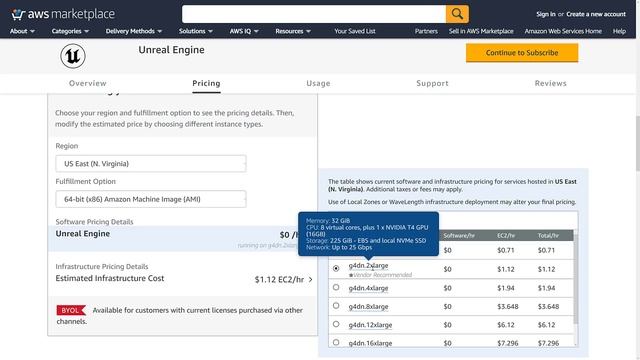
Task: Click the Partners link
Action: point(426,31)
